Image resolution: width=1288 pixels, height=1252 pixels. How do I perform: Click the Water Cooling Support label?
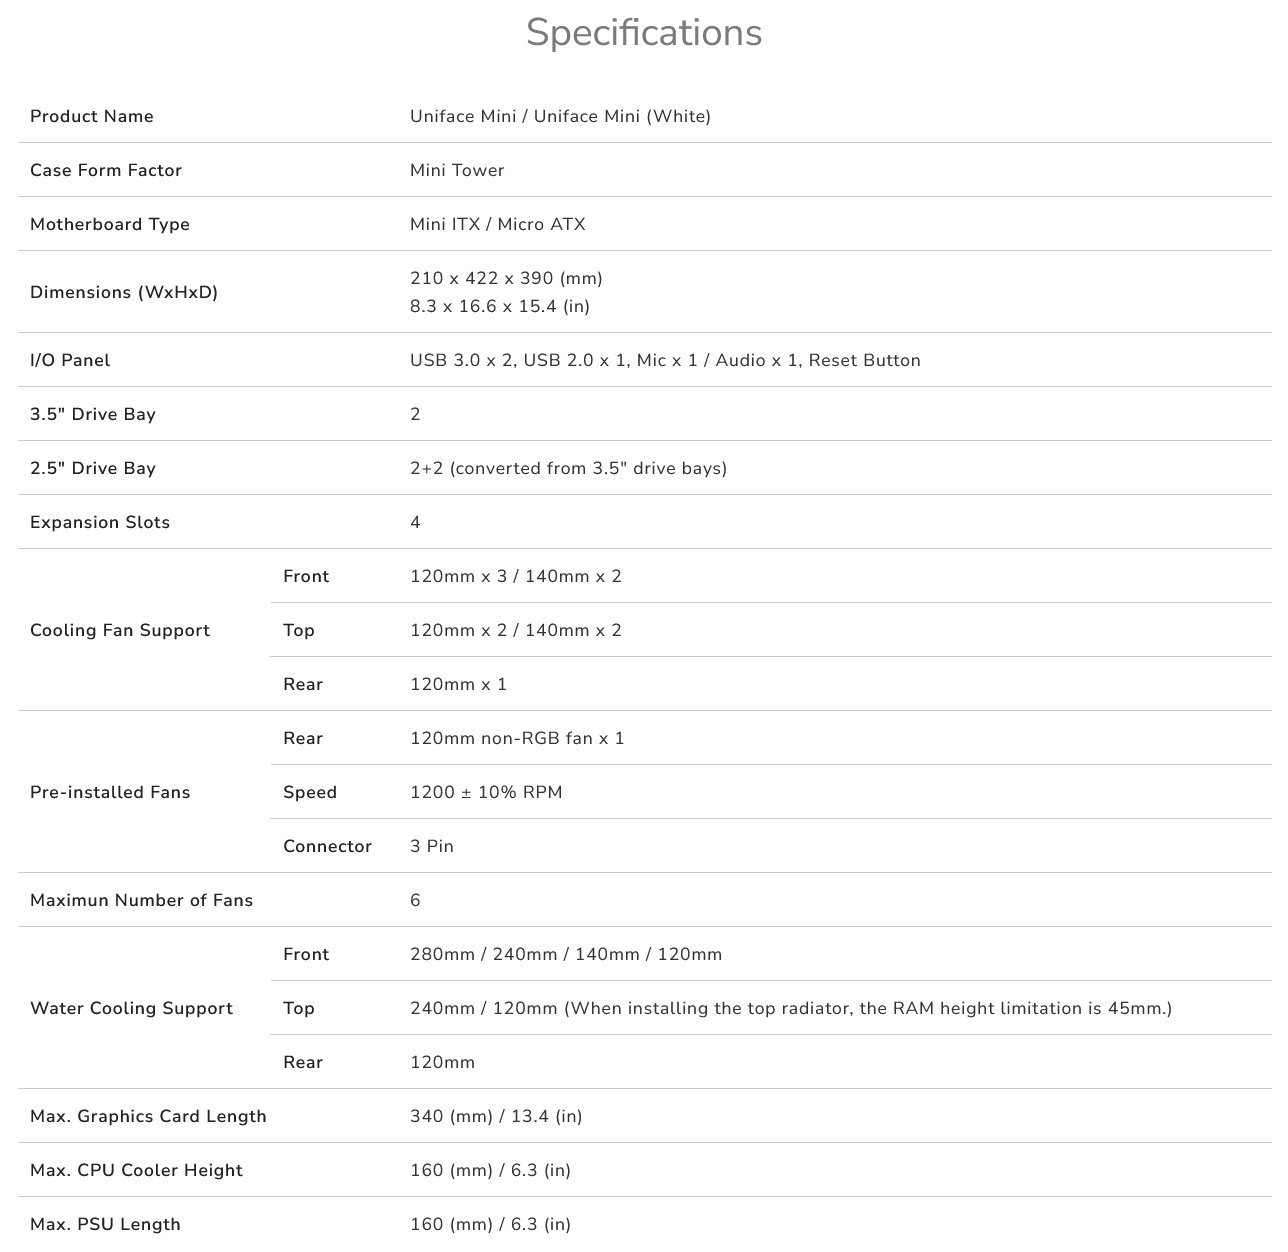[x=131, y=1008]
